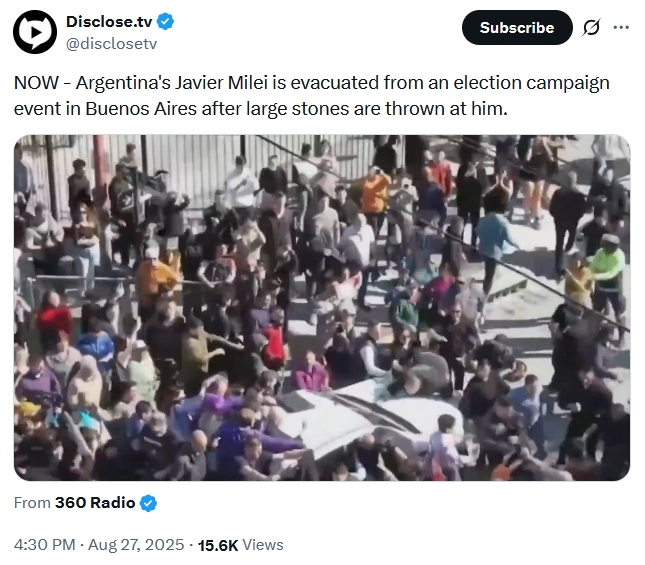The height and width of the screenshot is (565, 645).
Task: Click the 'Views' label in footer
Action: tap(263, 545)
